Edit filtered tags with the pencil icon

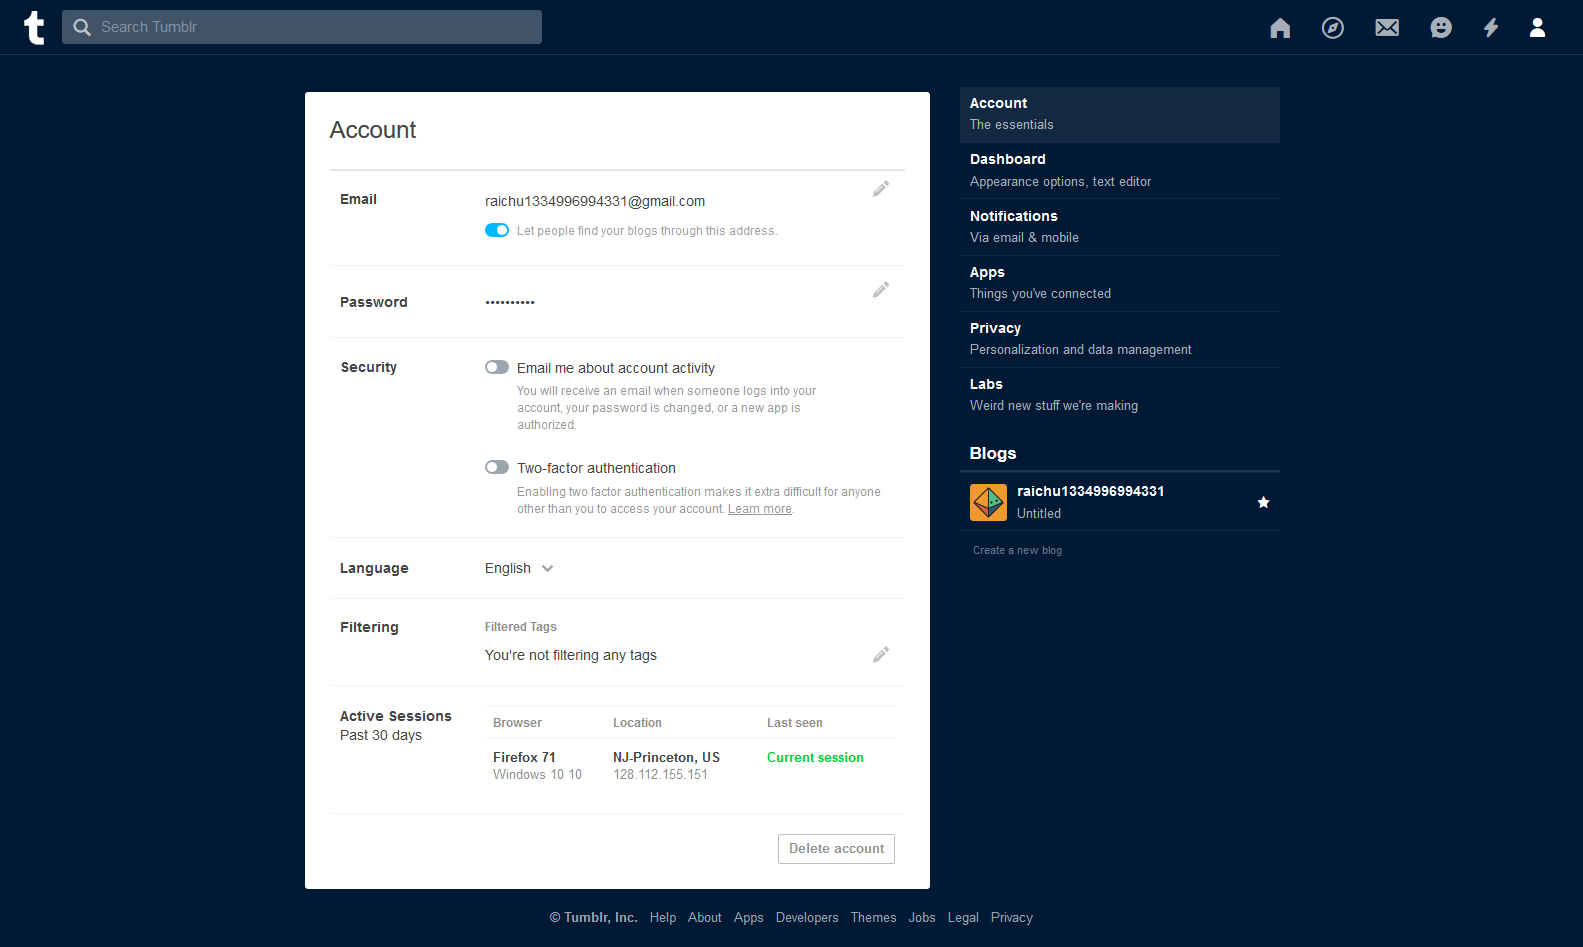pos(881,655)
